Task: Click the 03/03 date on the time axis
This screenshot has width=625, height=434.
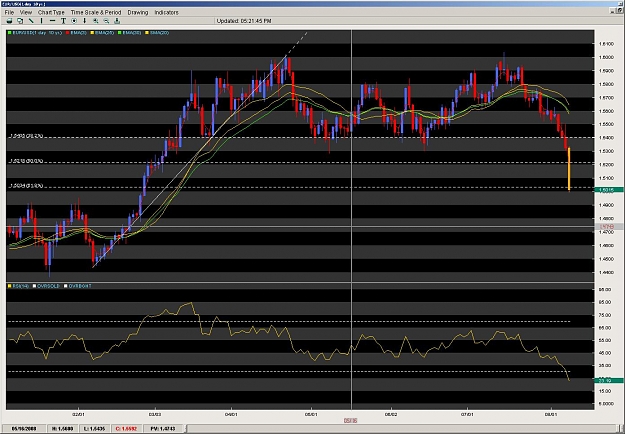Action: [x=155, y=414]
